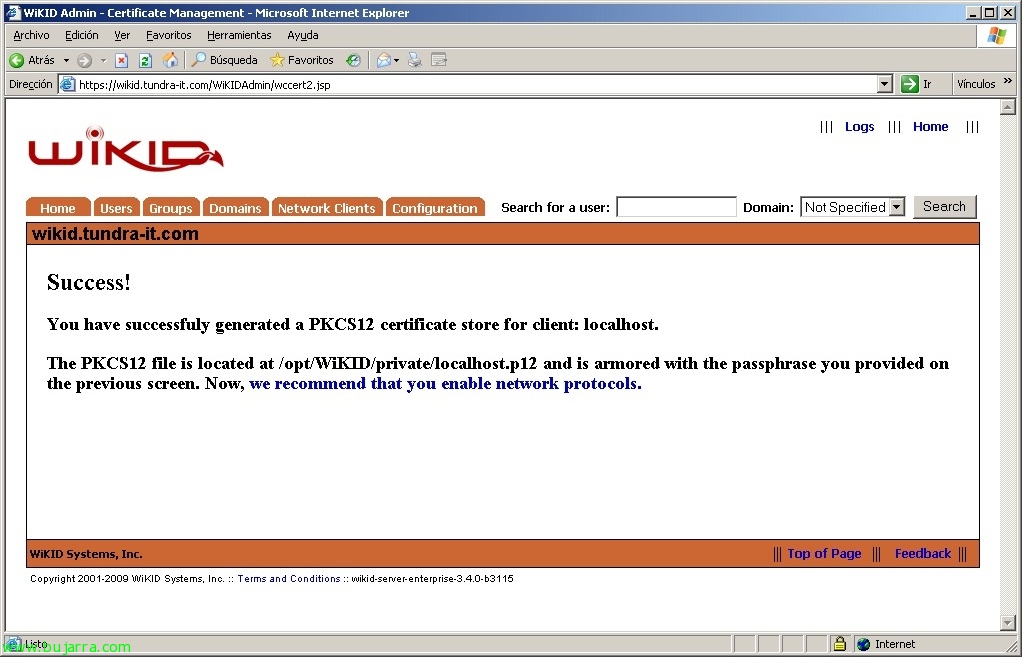Switch to the Groups tab
Viewport: 1022px width, 657px height.
click(171, 207)
